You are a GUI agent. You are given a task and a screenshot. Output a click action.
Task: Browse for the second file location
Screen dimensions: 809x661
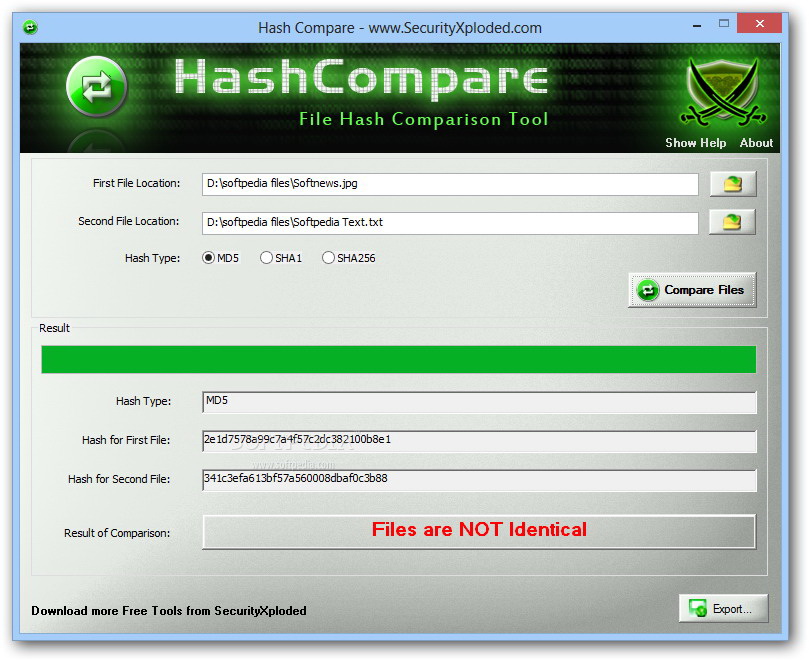click(x=732, y=222)
